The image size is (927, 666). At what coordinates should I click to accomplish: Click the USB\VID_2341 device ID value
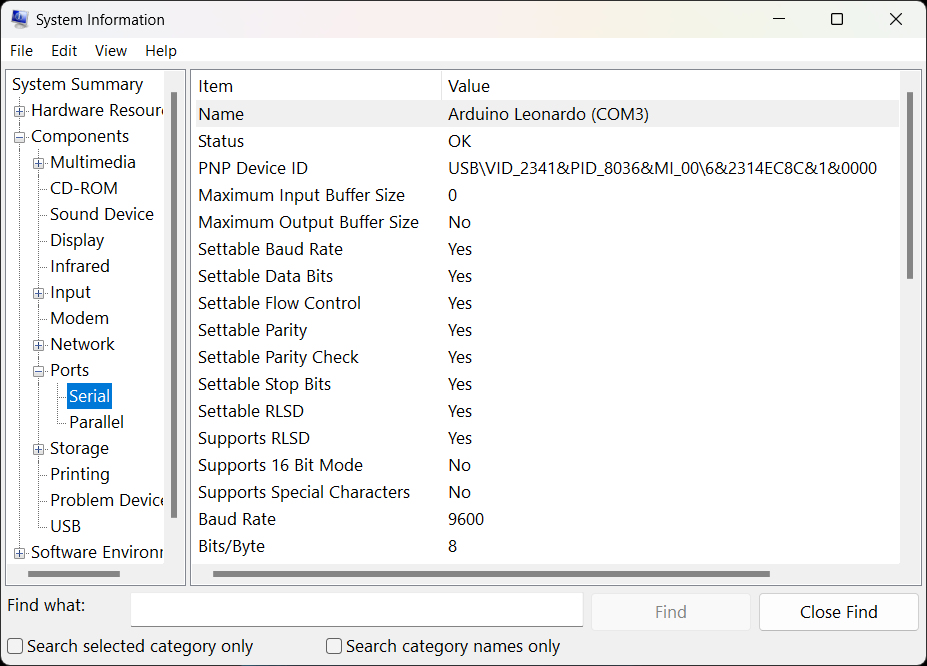pyautogui.click(x=662, y=168)
